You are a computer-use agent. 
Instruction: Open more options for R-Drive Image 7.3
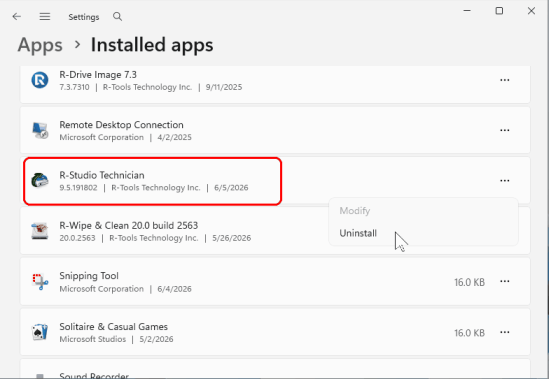[x=505, y=80]
